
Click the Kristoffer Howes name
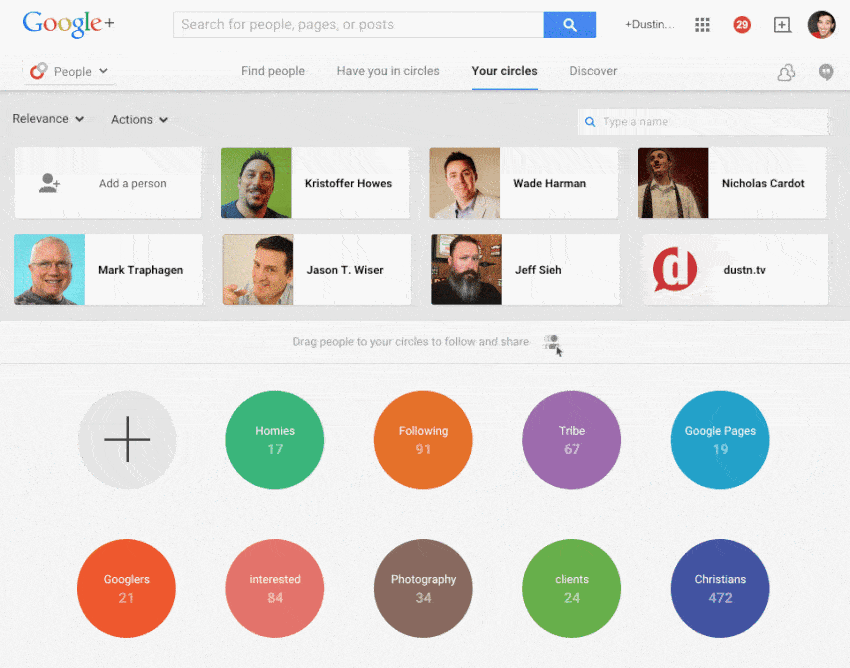point(348,183)
